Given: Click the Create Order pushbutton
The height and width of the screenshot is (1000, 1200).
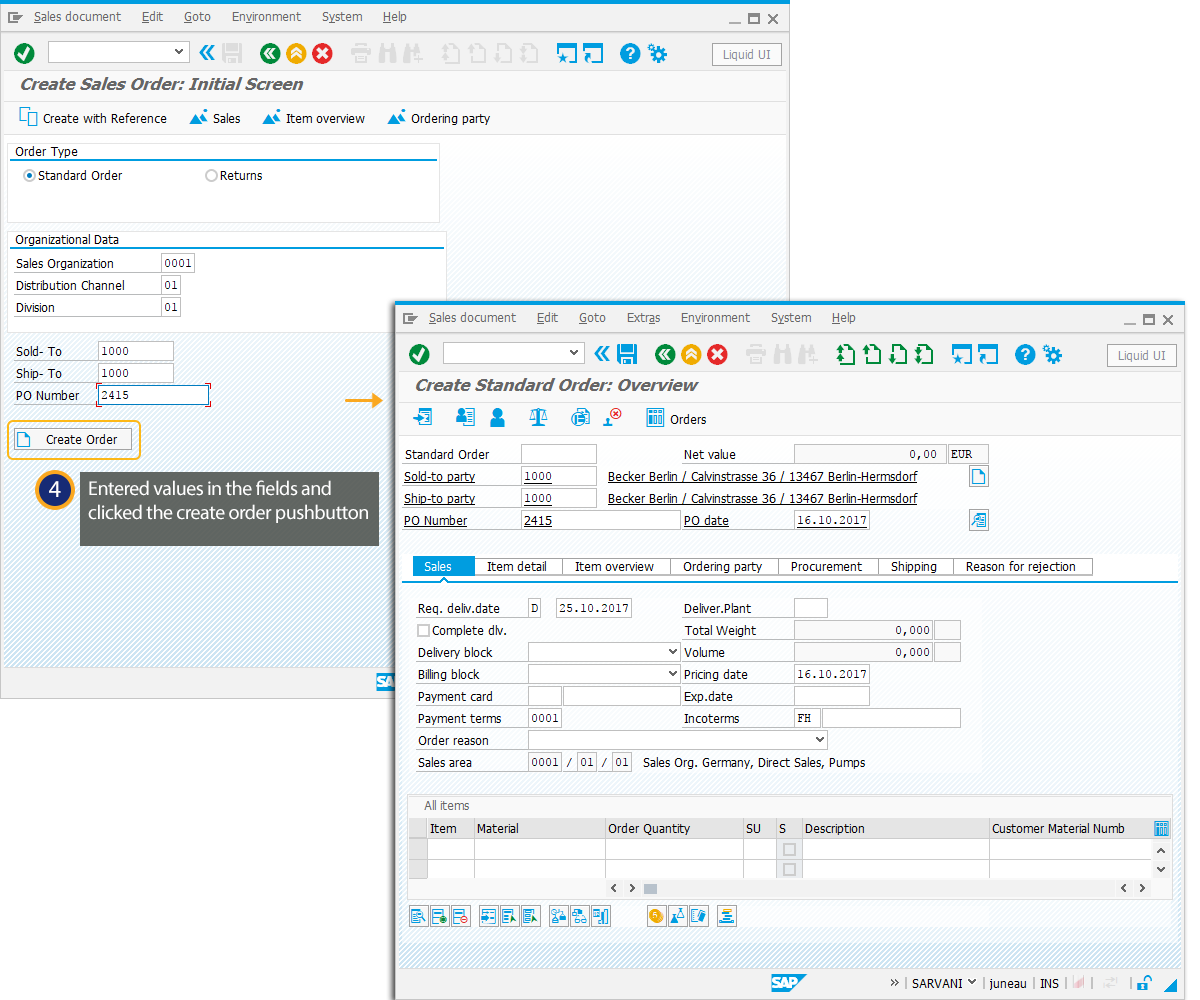Looking at the screenshot, I should click(x=73, y=440).
